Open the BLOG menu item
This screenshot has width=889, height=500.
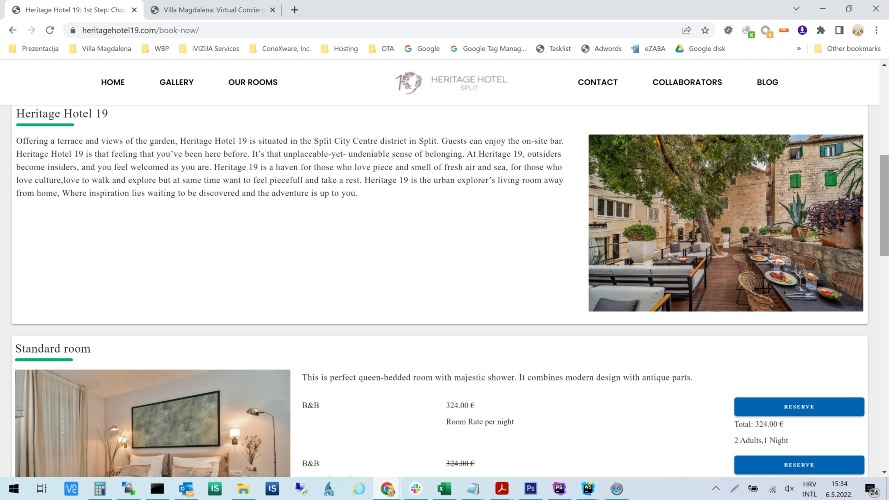pos(767,82)
